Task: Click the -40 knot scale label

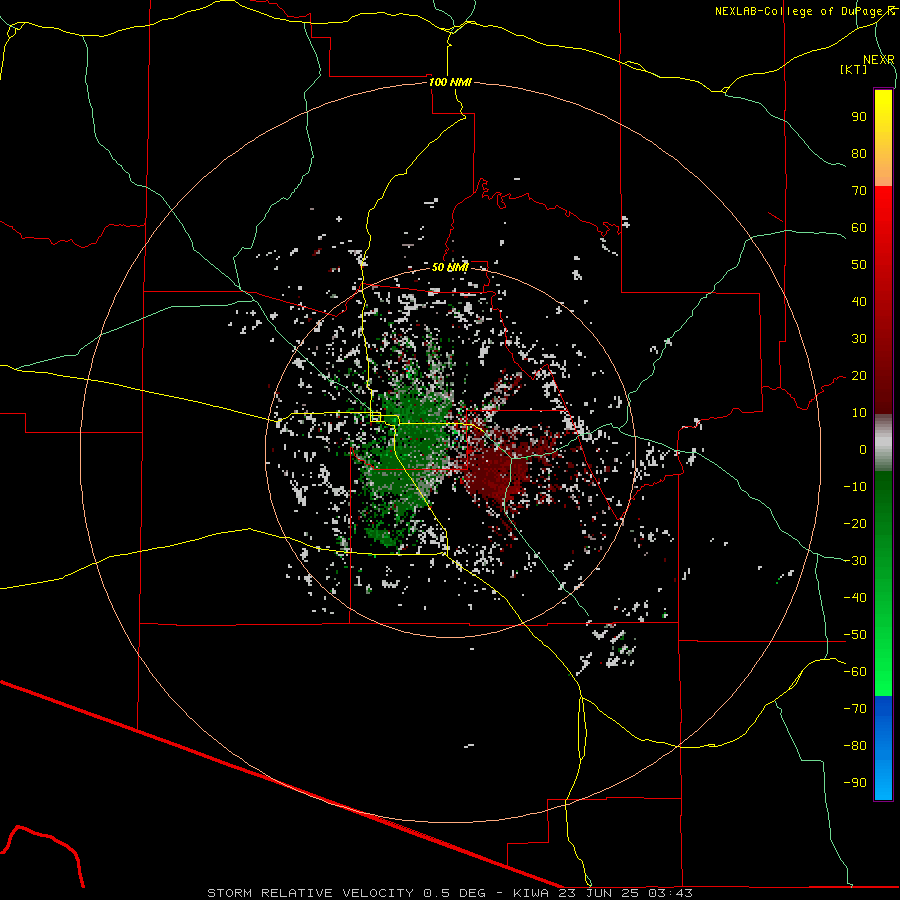Action: tap(855, 598)
